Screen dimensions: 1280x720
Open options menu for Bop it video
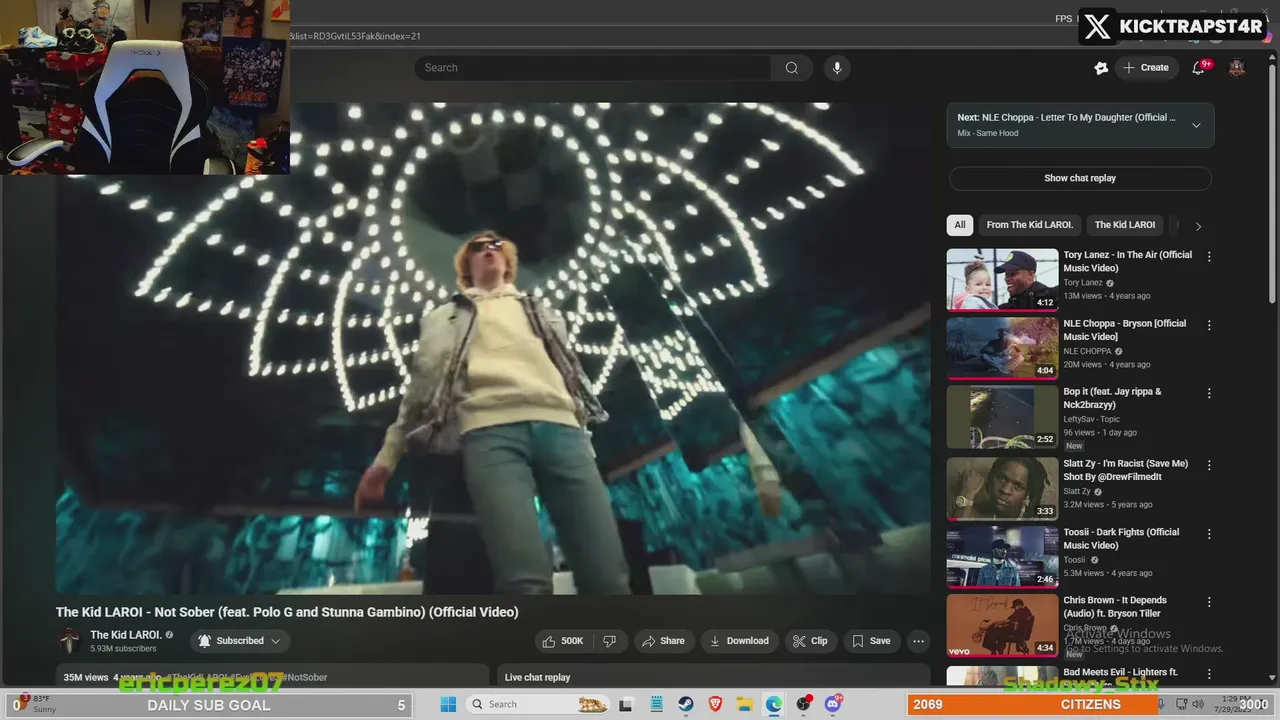pos(1209,394)
